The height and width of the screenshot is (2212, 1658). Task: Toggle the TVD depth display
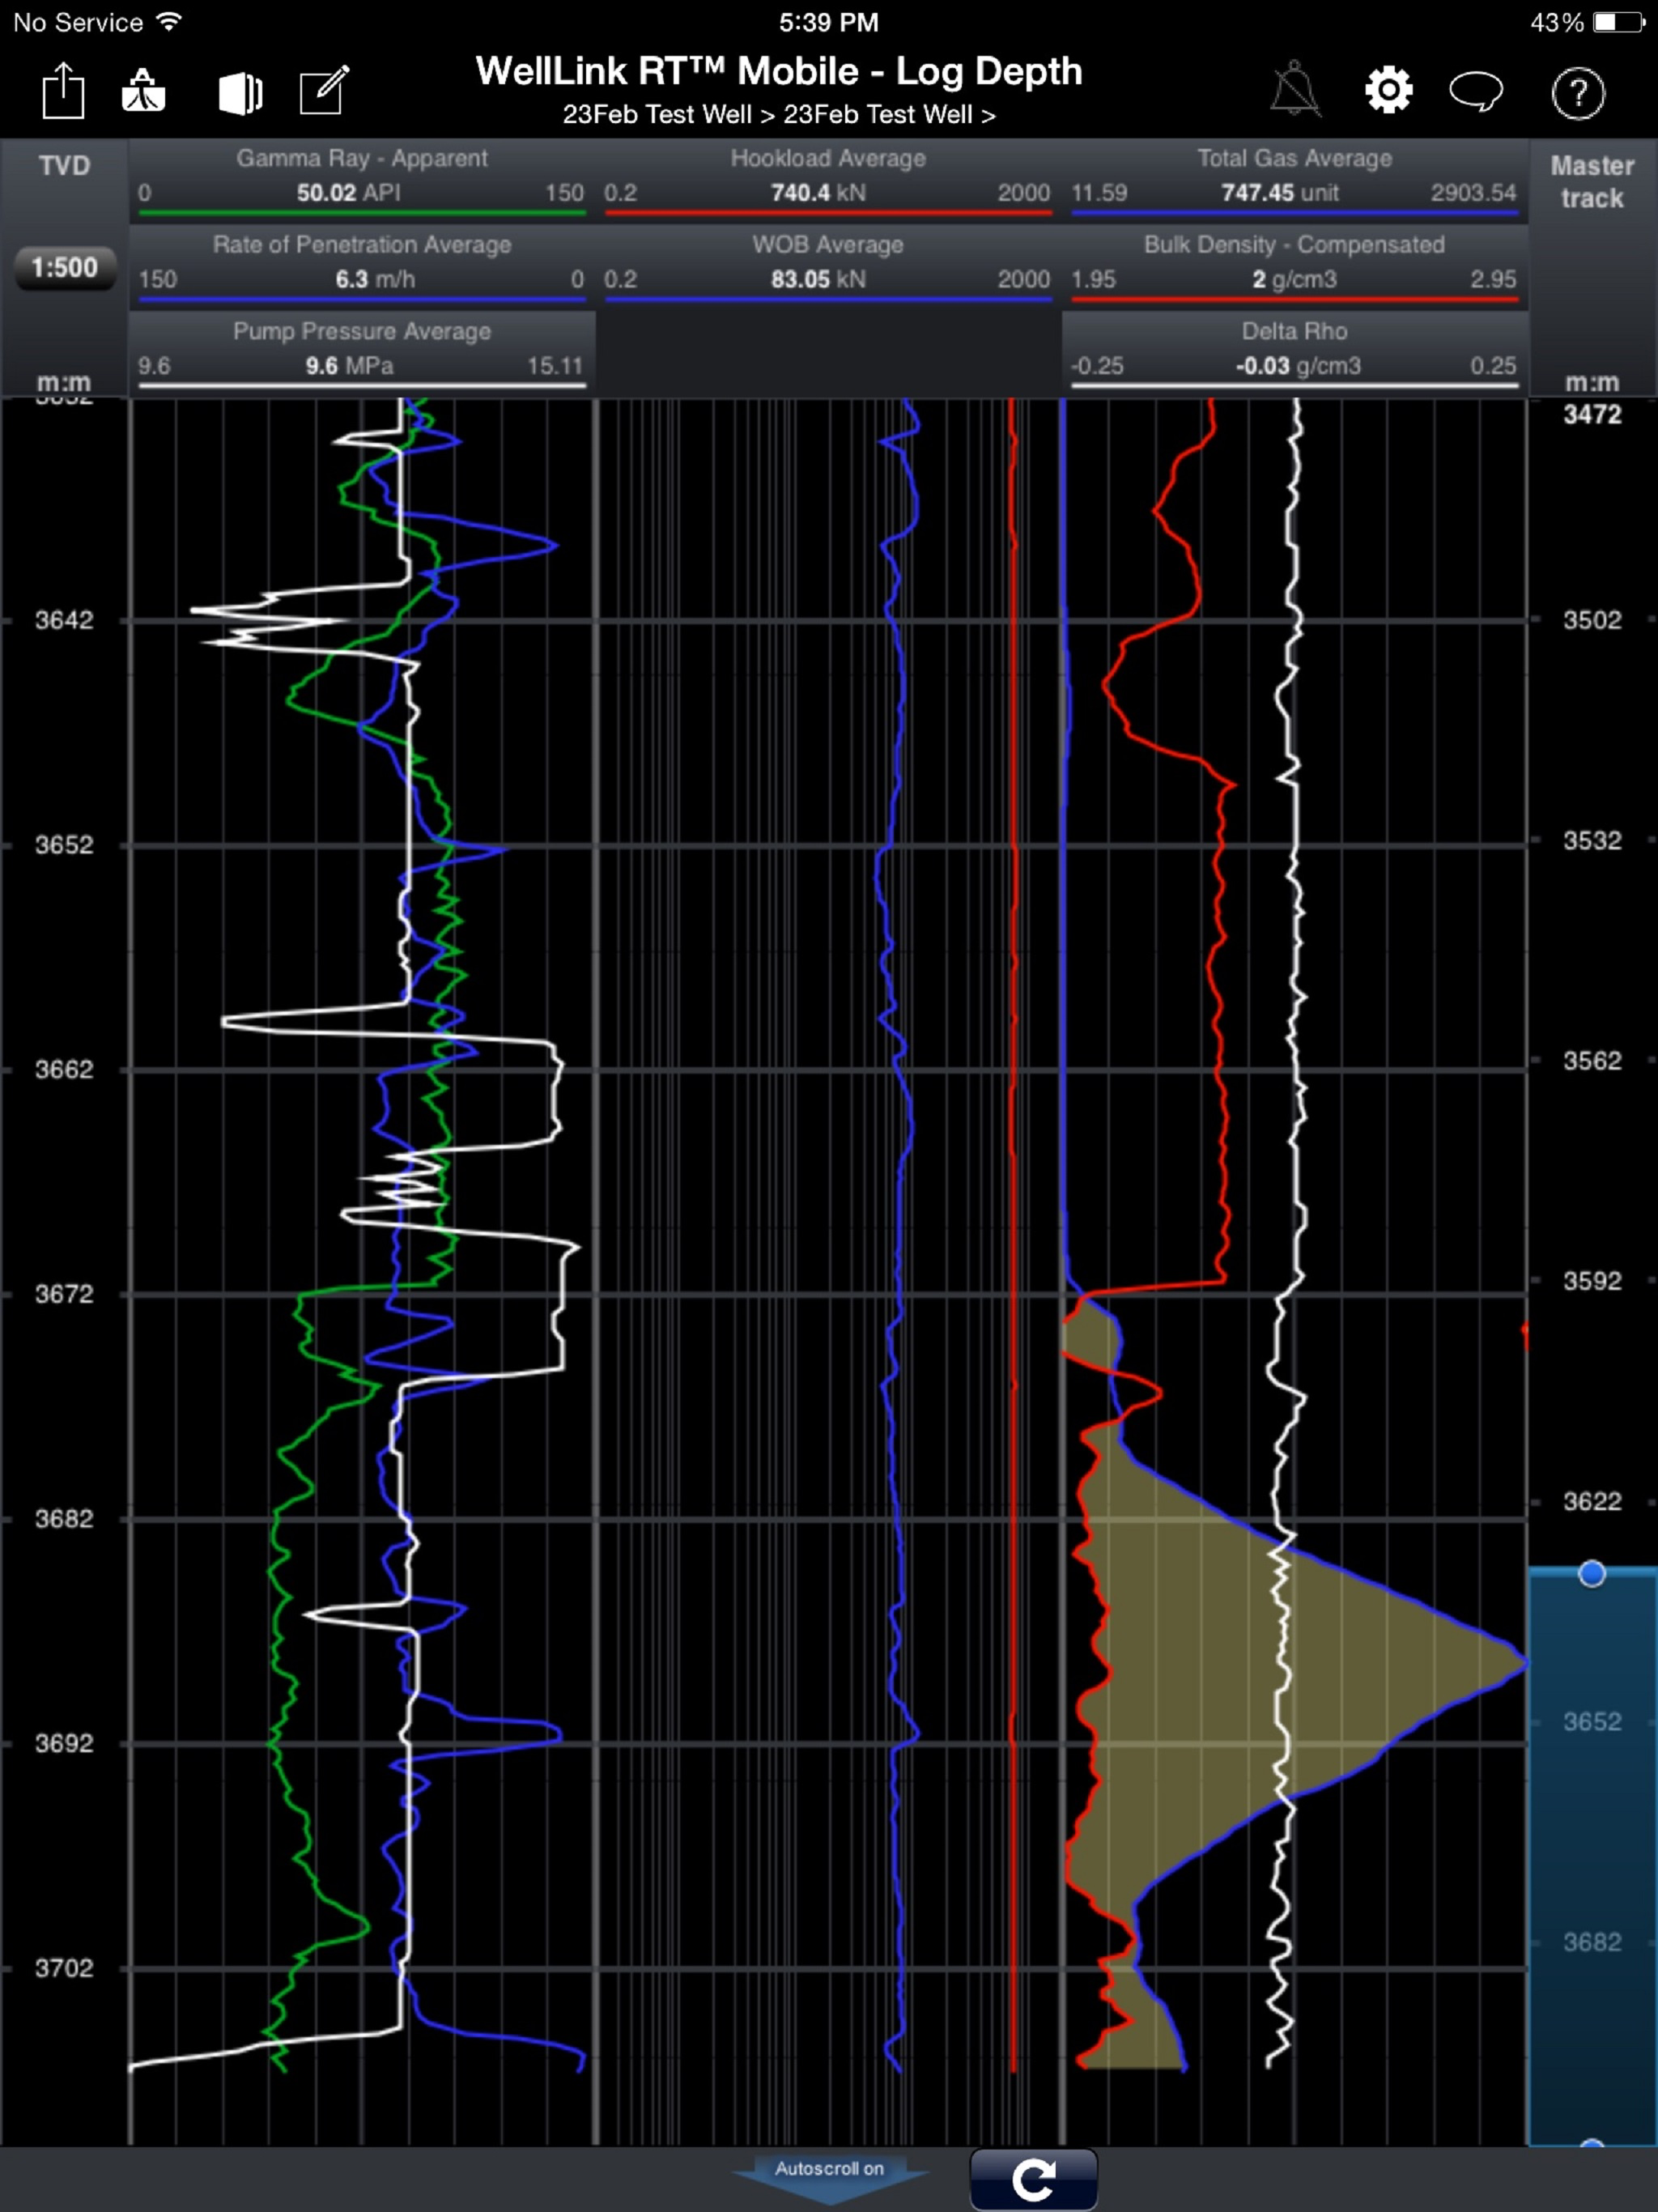(66, 165)
